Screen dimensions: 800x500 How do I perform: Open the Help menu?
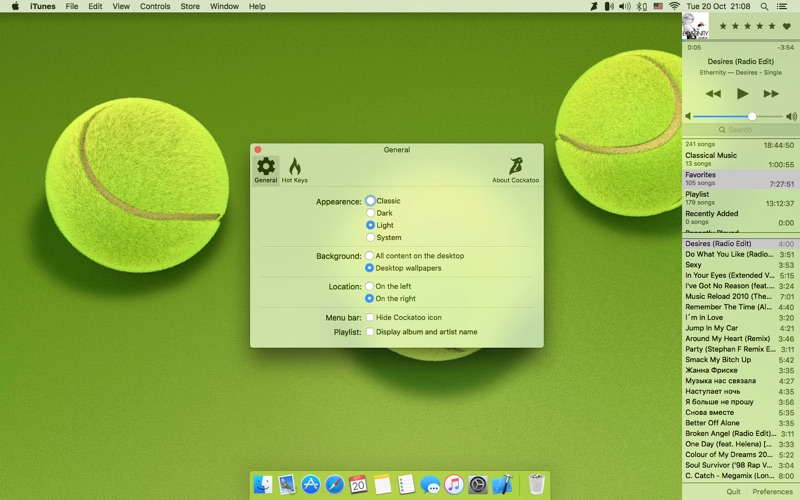click(257, 6)
